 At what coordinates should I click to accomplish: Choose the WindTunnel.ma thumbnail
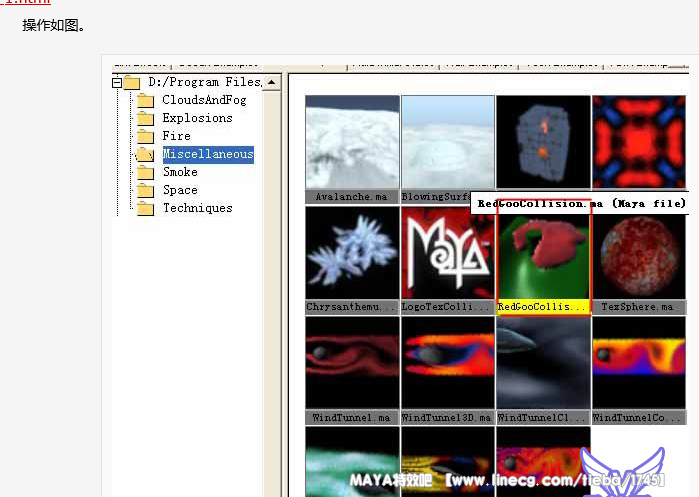(x=352, y=363)
